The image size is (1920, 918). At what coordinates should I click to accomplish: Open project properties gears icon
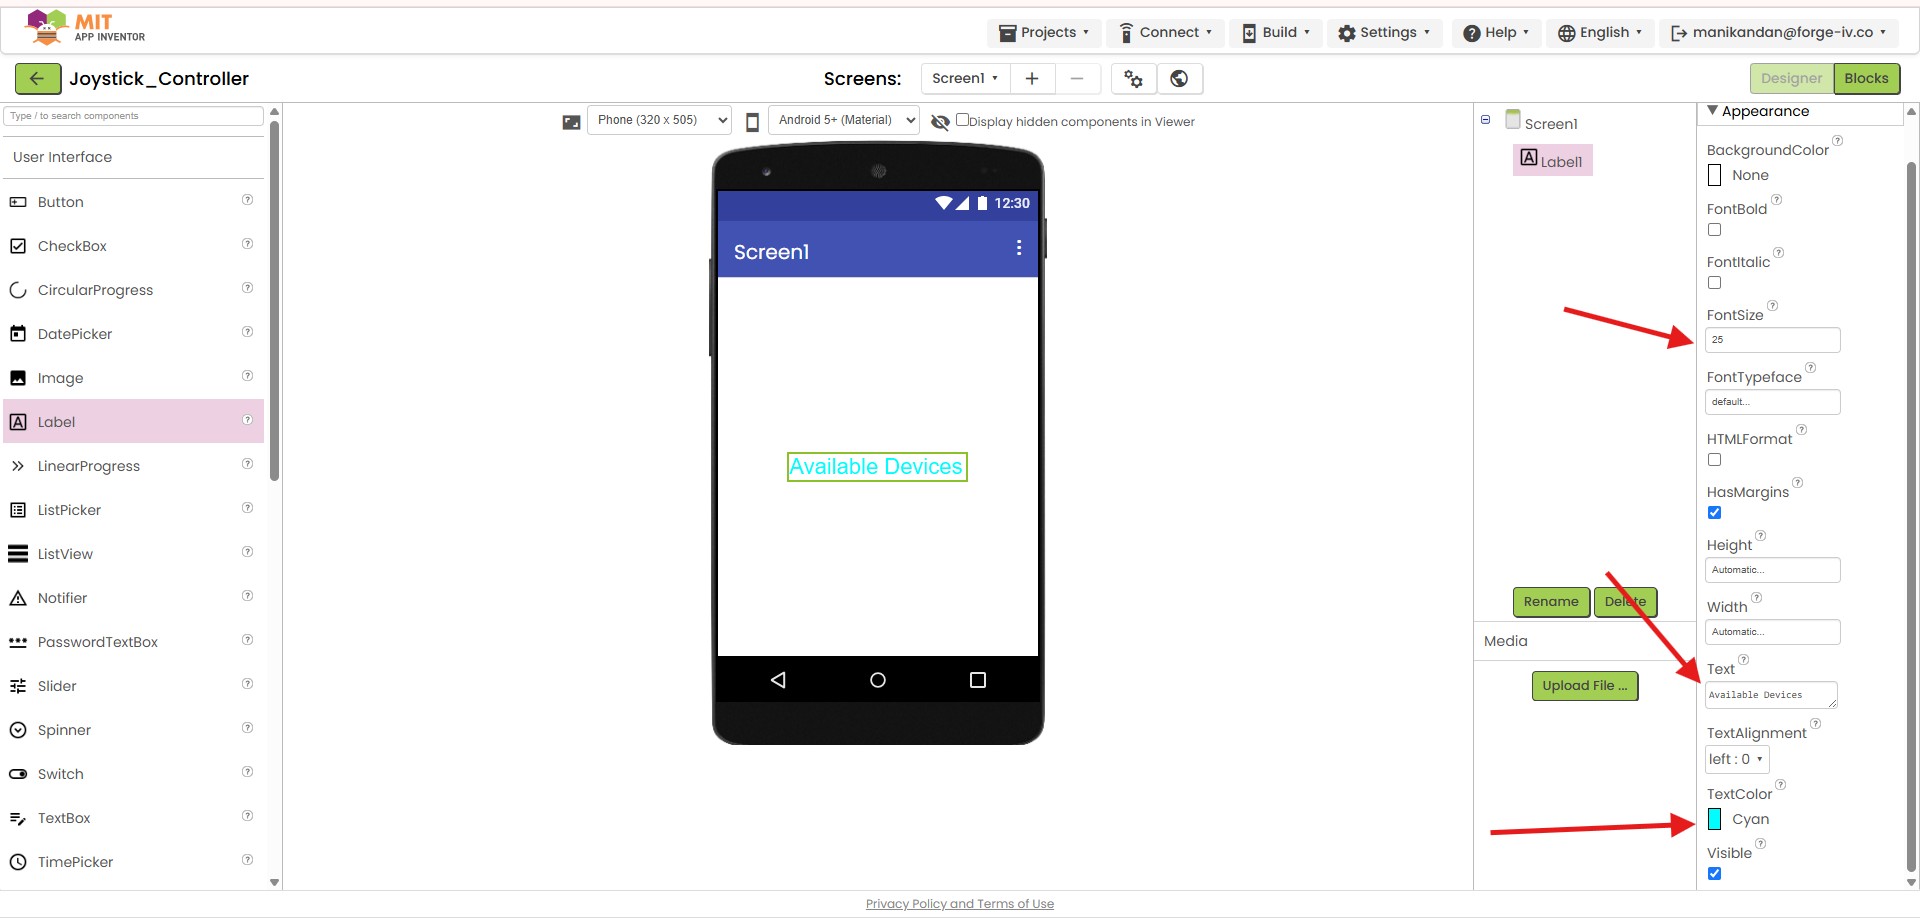click(1134, 78)
